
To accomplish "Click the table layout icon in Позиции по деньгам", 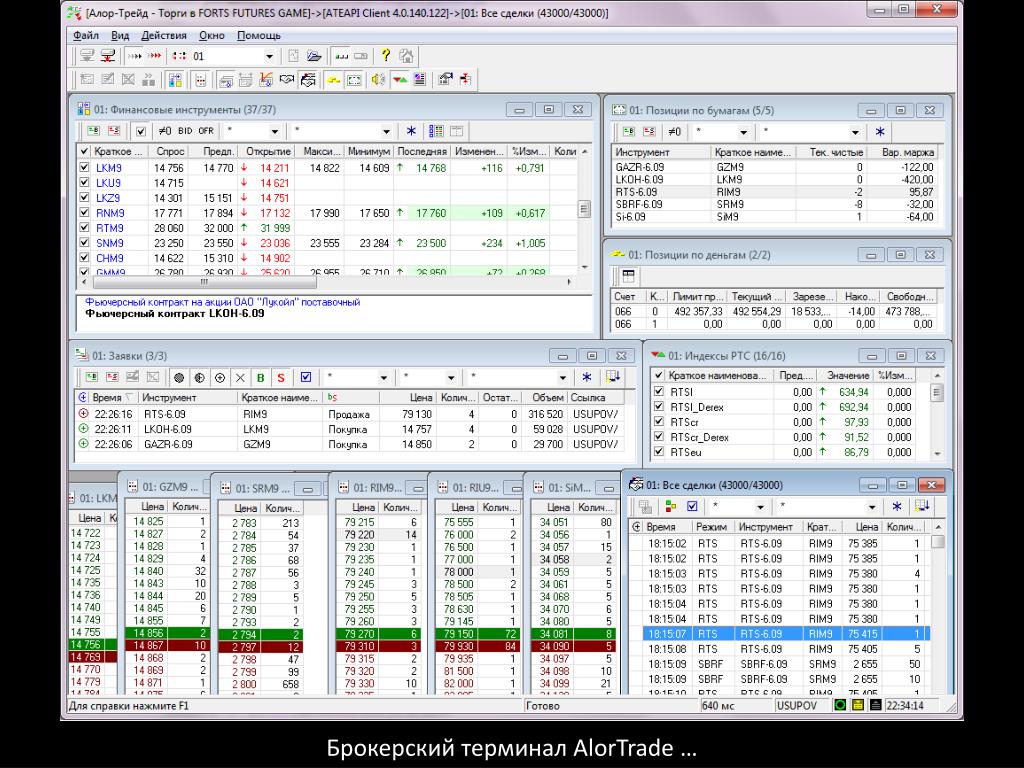I will (628, 276).
